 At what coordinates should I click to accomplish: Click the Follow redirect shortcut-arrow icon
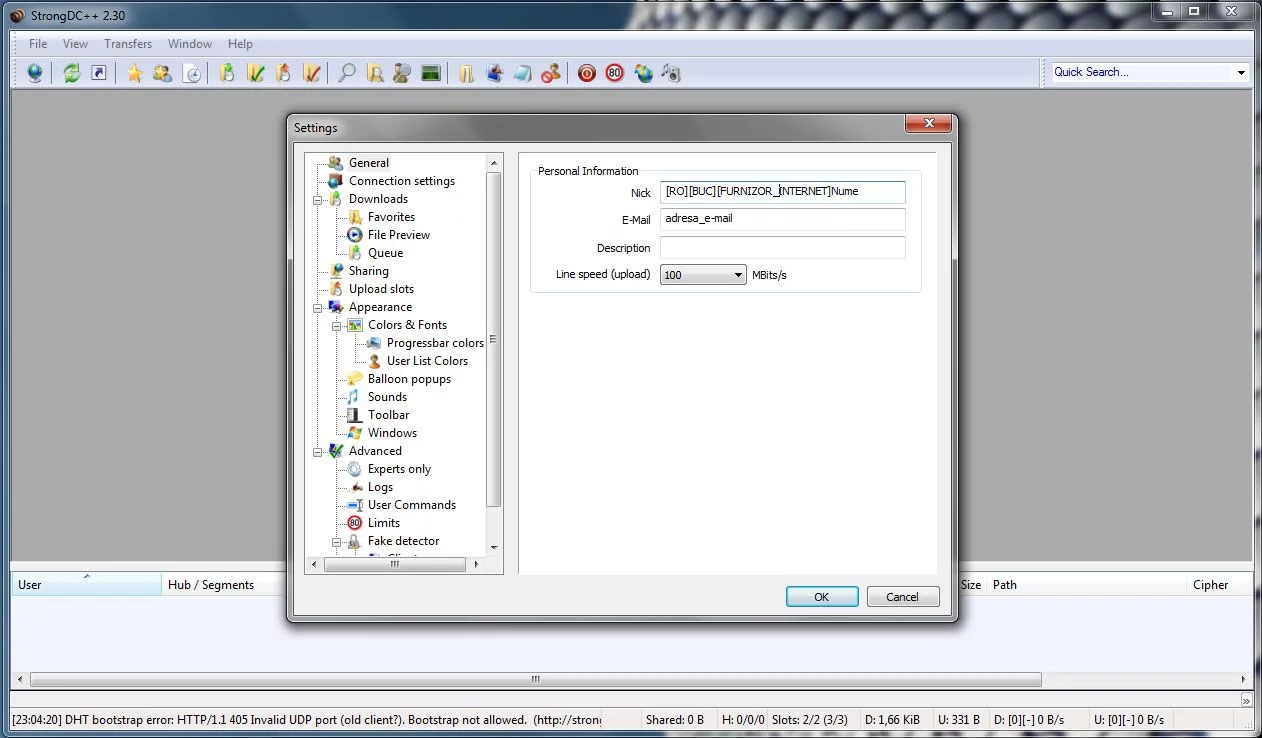tap(99, 73)
